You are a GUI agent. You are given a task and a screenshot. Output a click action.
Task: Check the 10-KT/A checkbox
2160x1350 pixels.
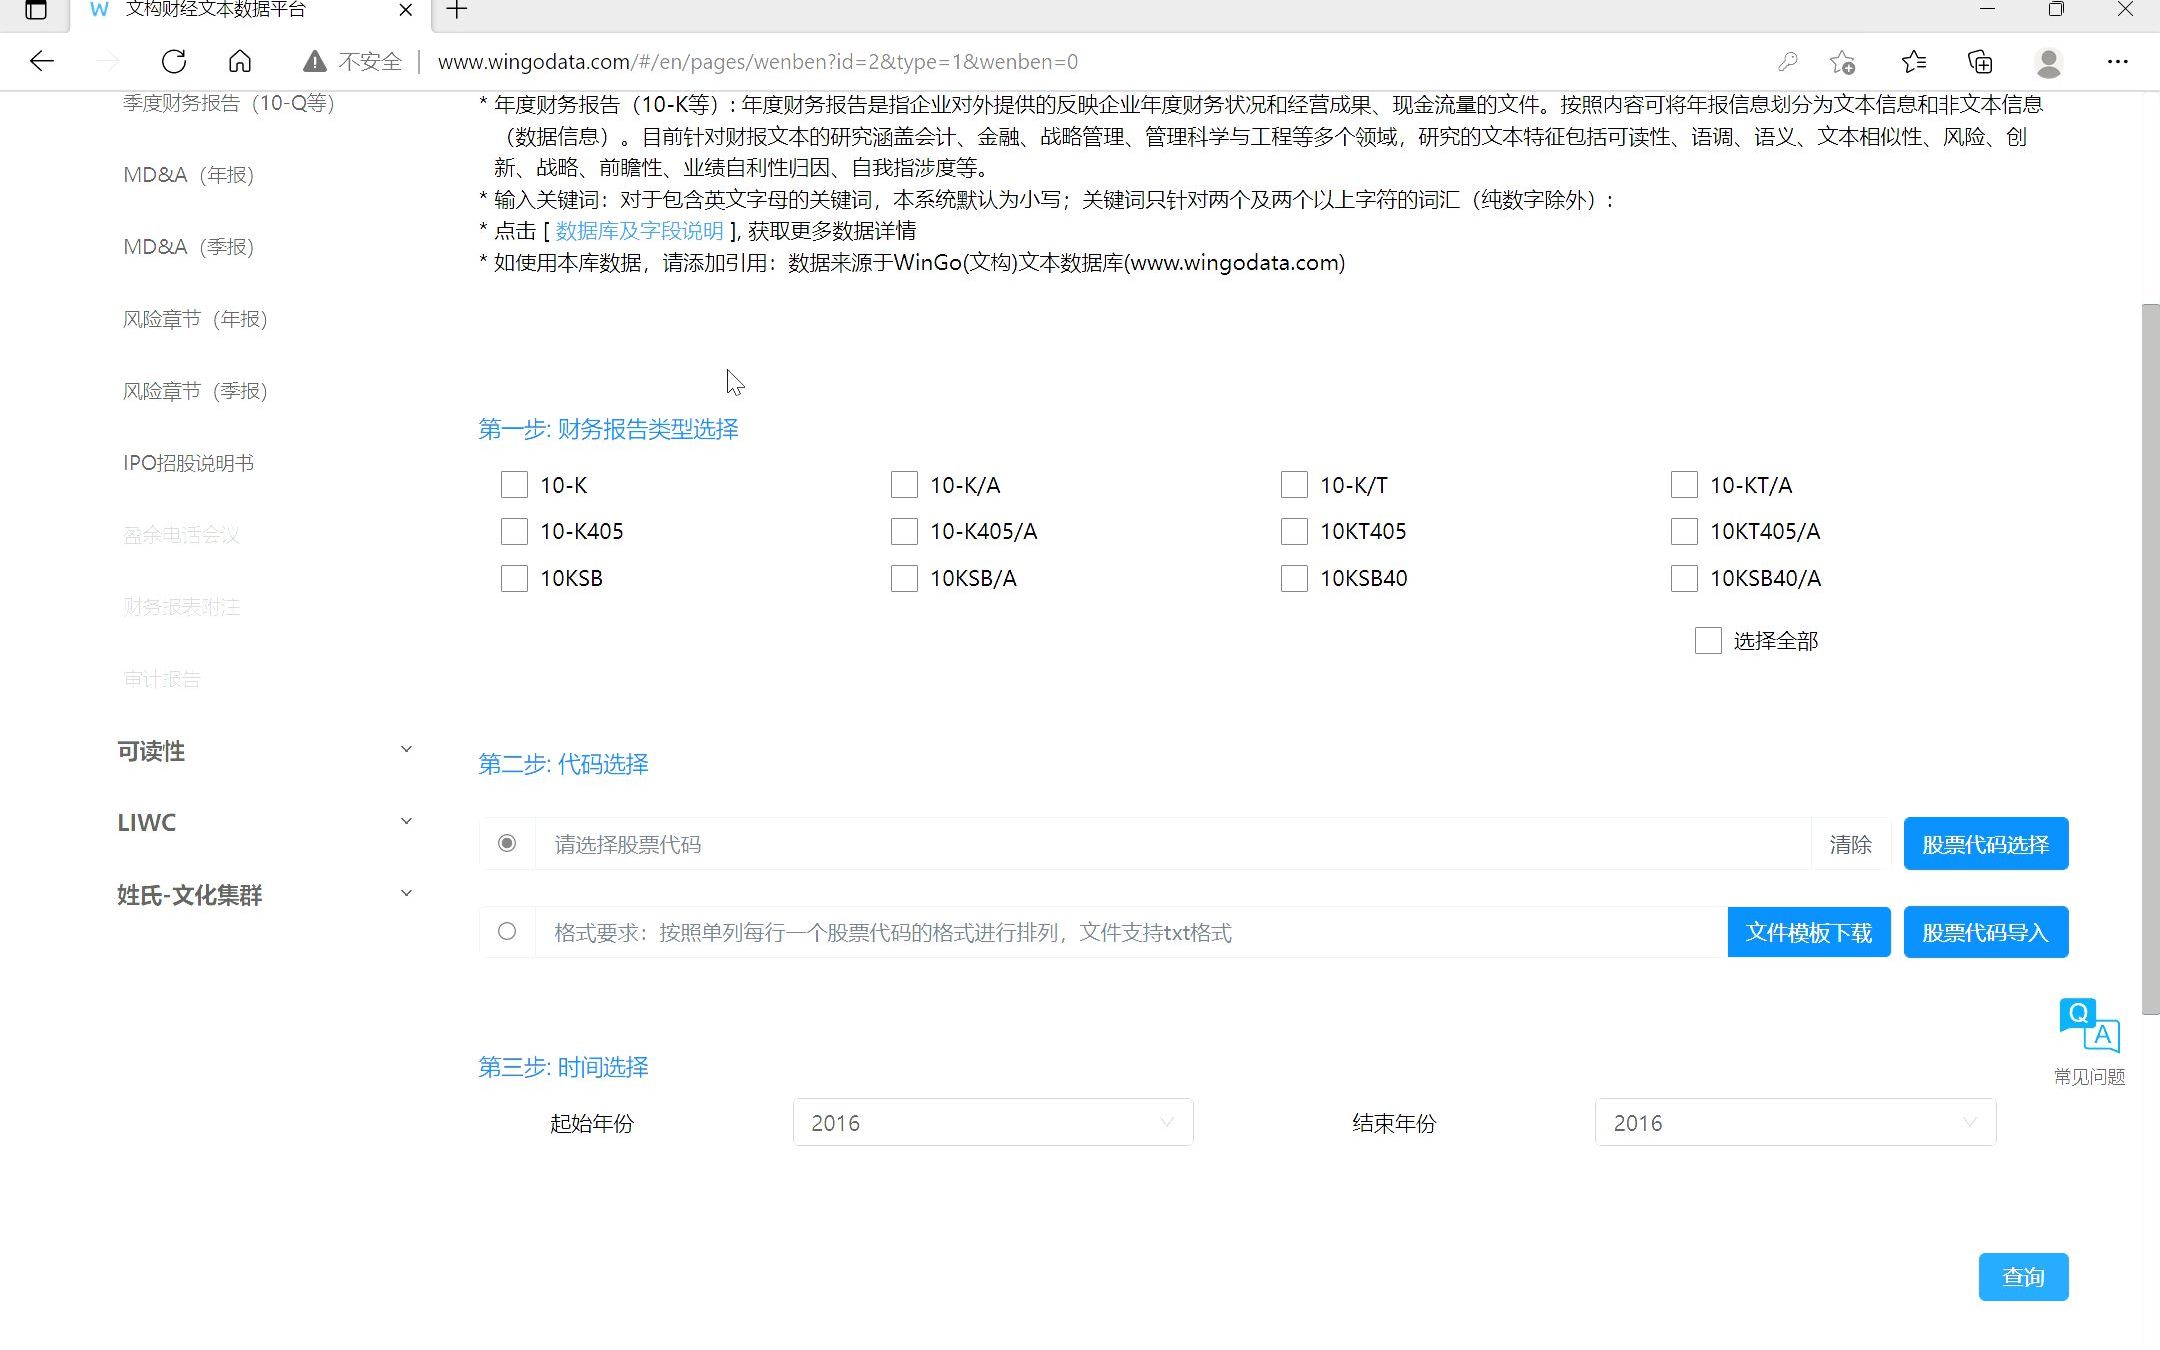click(1684, 485)
